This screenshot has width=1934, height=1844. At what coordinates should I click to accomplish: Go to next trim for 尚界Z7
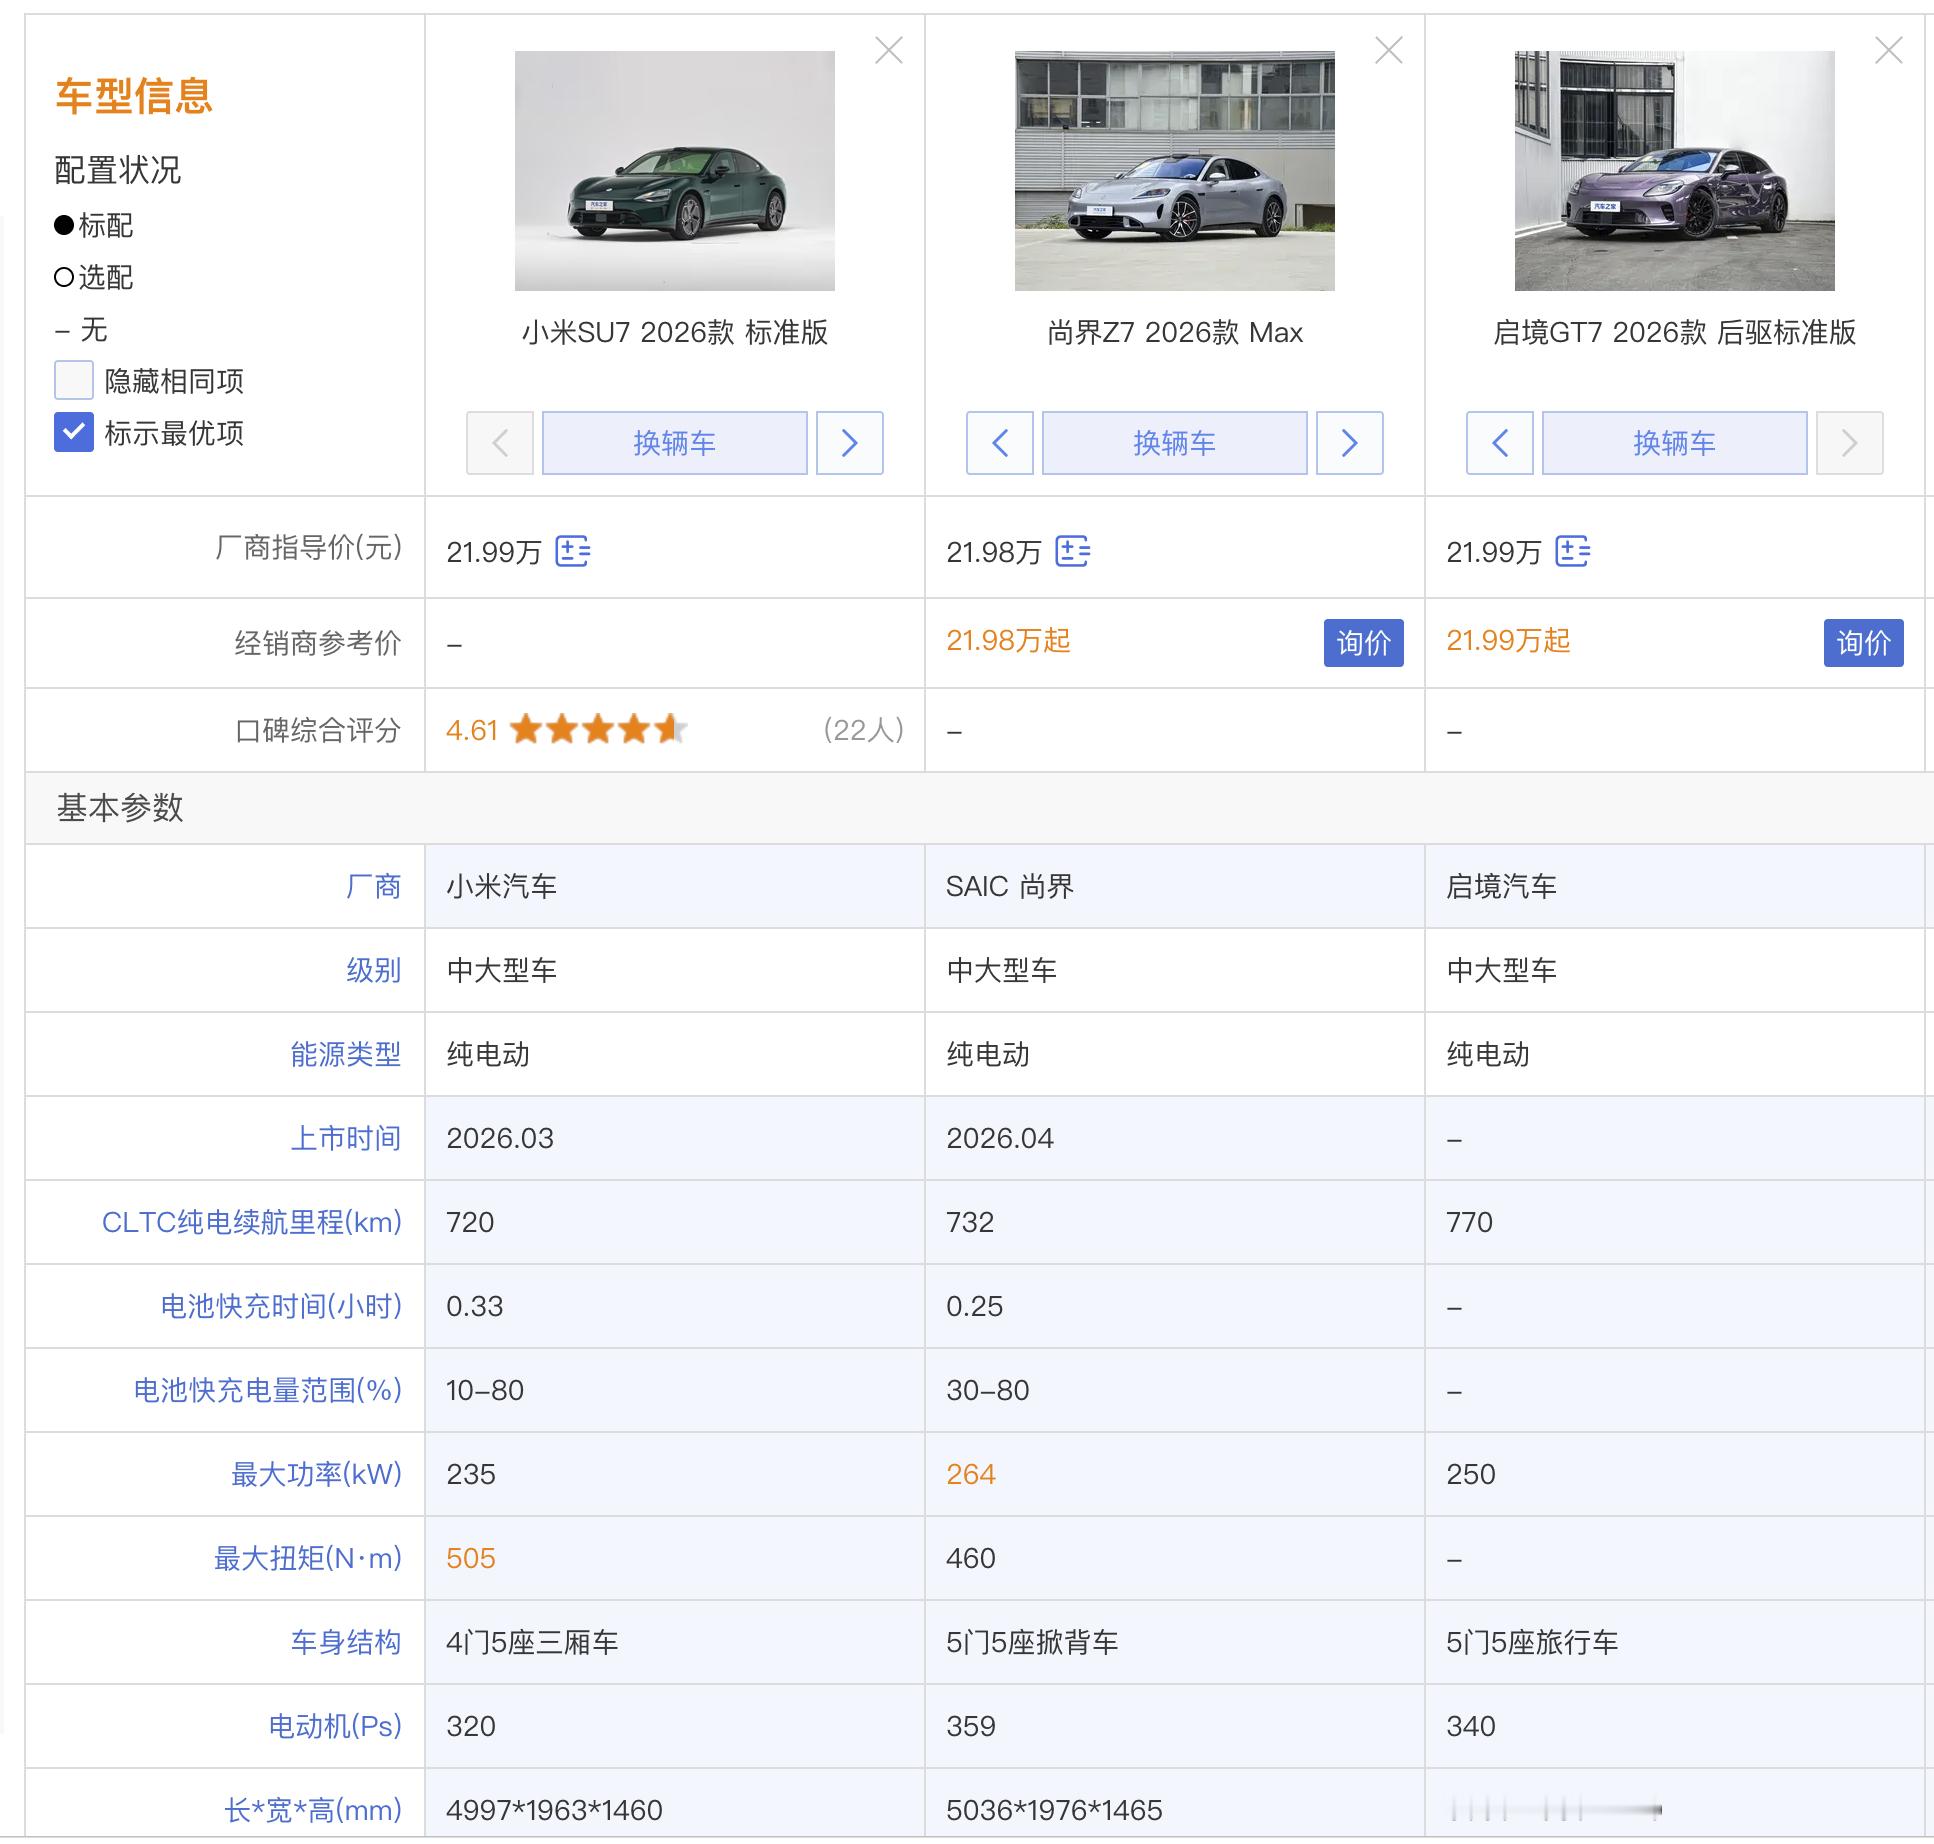(x=1350, y=443)
